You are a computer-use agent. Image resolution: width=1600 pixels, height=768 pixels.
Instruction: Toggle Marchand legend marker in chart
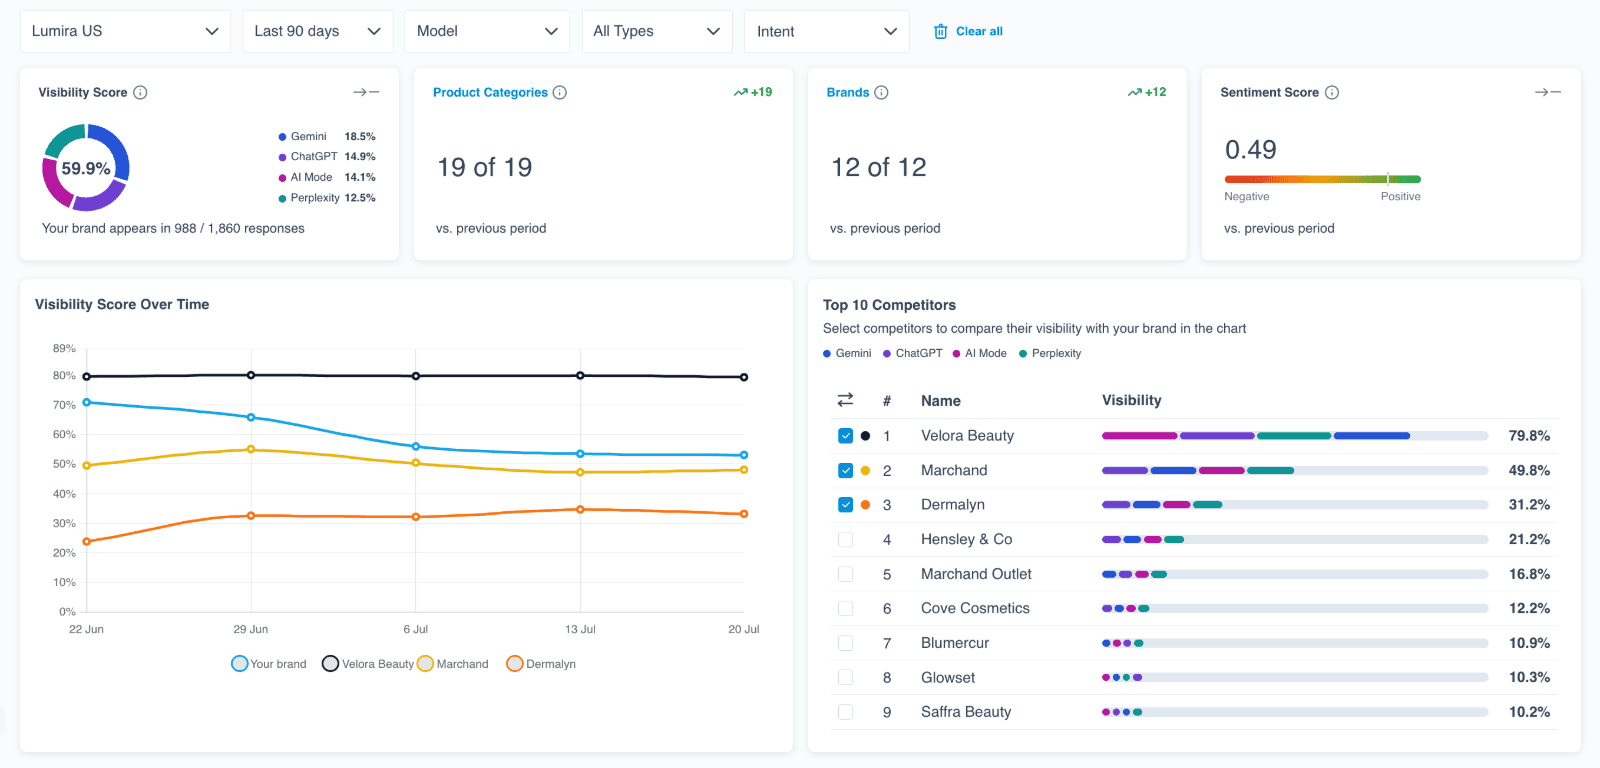tap(425, 664)
